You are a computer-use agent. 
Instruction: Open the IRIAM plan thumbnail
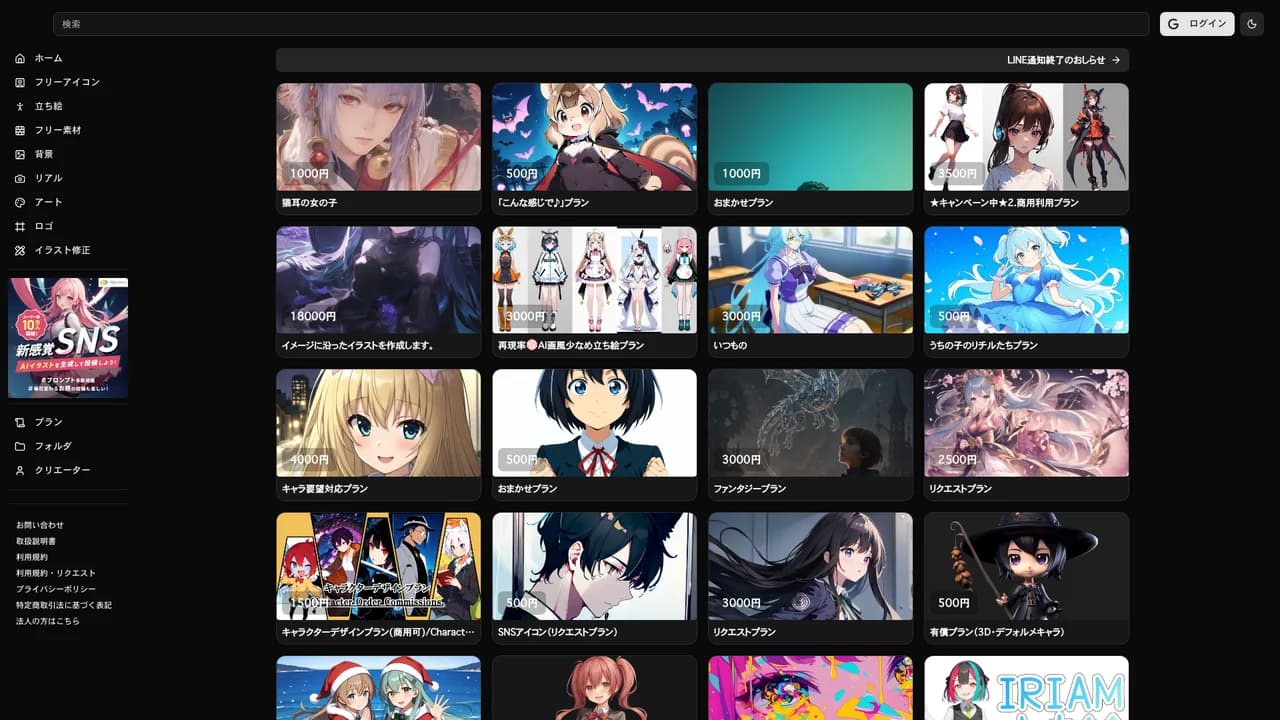pyautogui.click(x=1026, y=688)
